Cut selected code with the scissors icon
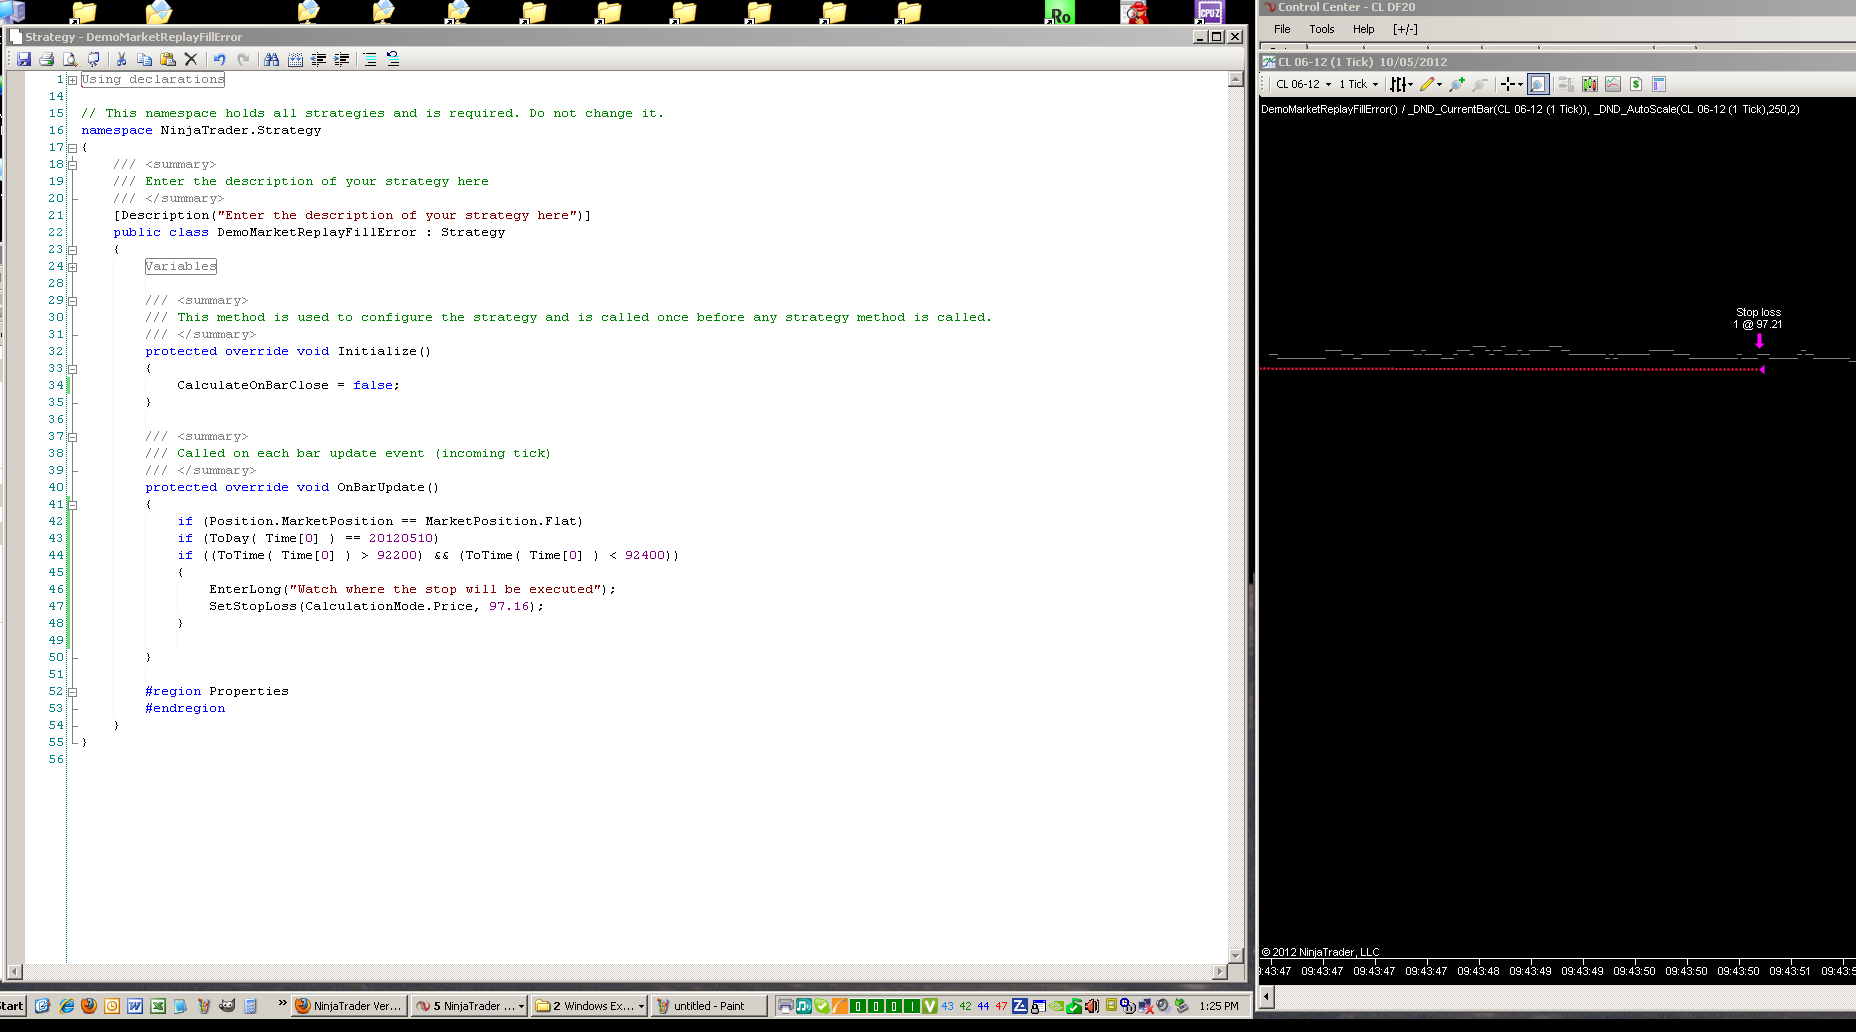 tap(121, 60)
